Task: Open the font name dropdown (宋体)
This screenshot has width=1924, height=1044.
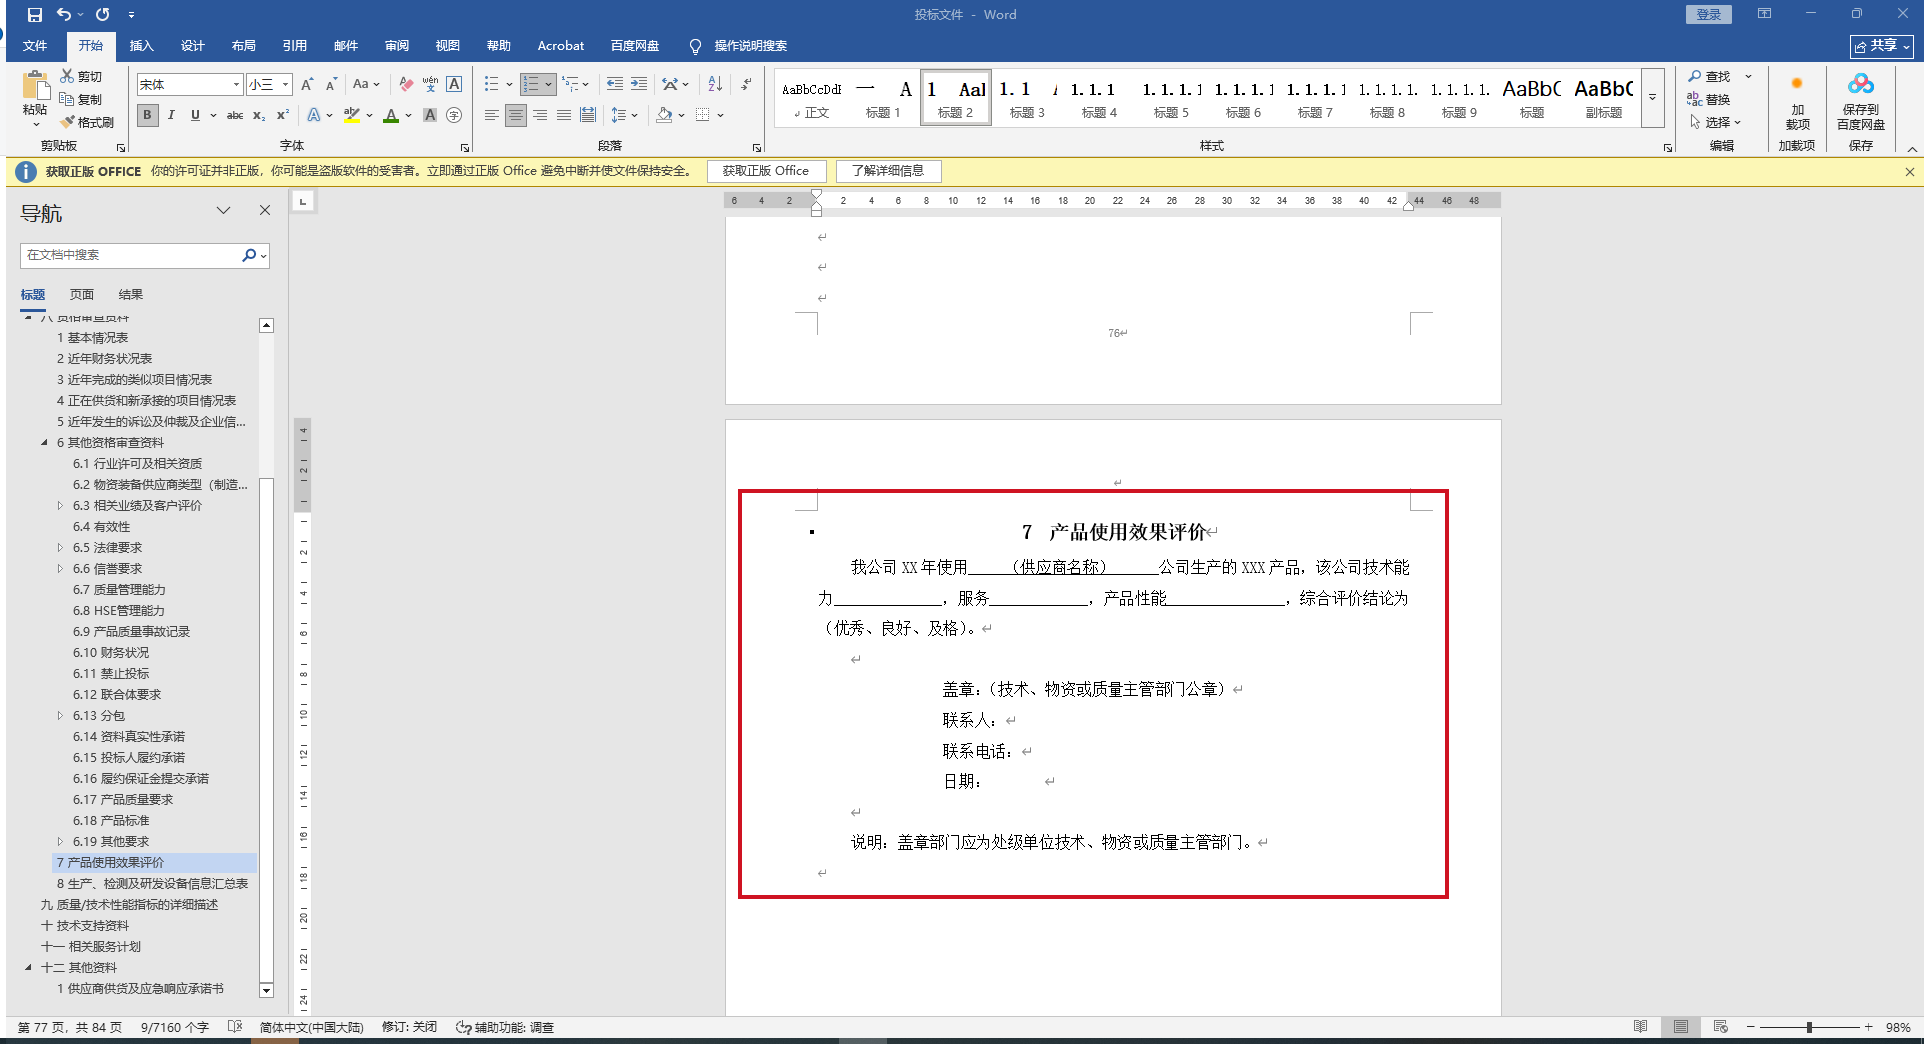Action: tap(236, 85)
